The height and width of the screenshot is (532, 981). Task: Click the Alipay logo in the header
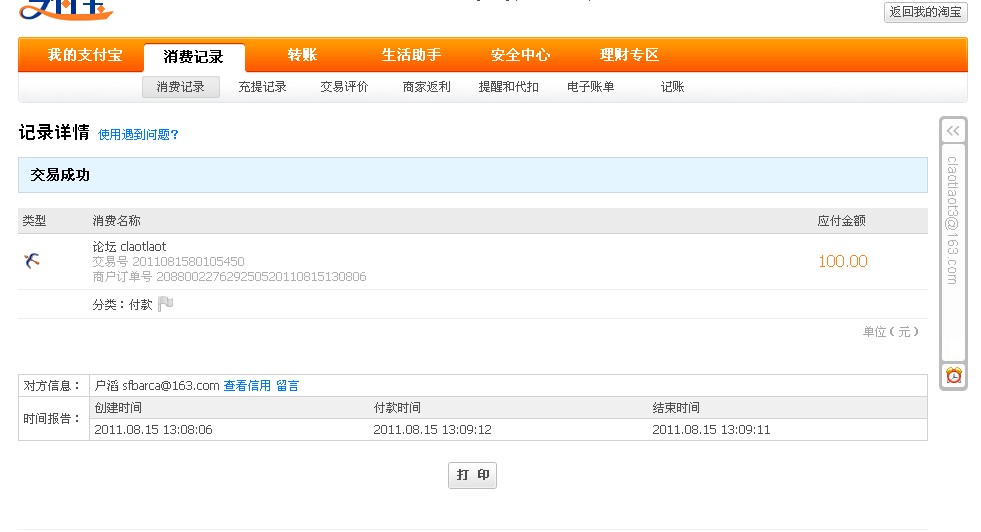pos(66,11)
